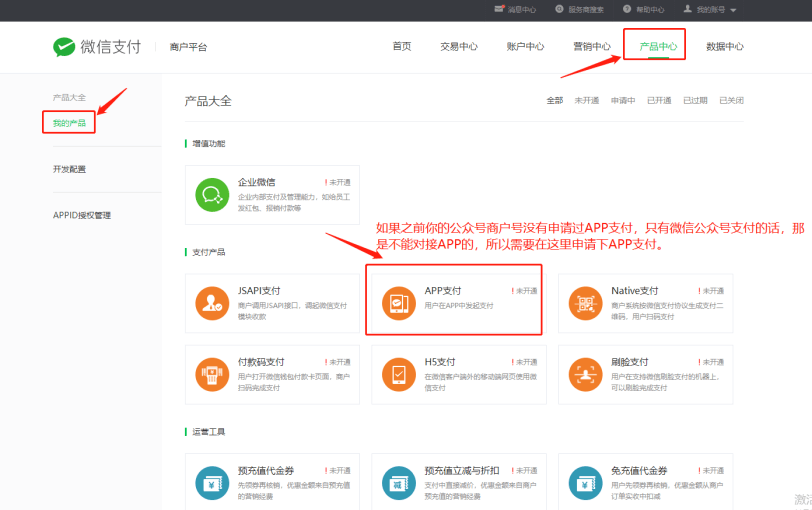The height and width of the screenshot is (510, 812).
Task: Click the 企业微信 green chat icon
Action: [212, 195]
